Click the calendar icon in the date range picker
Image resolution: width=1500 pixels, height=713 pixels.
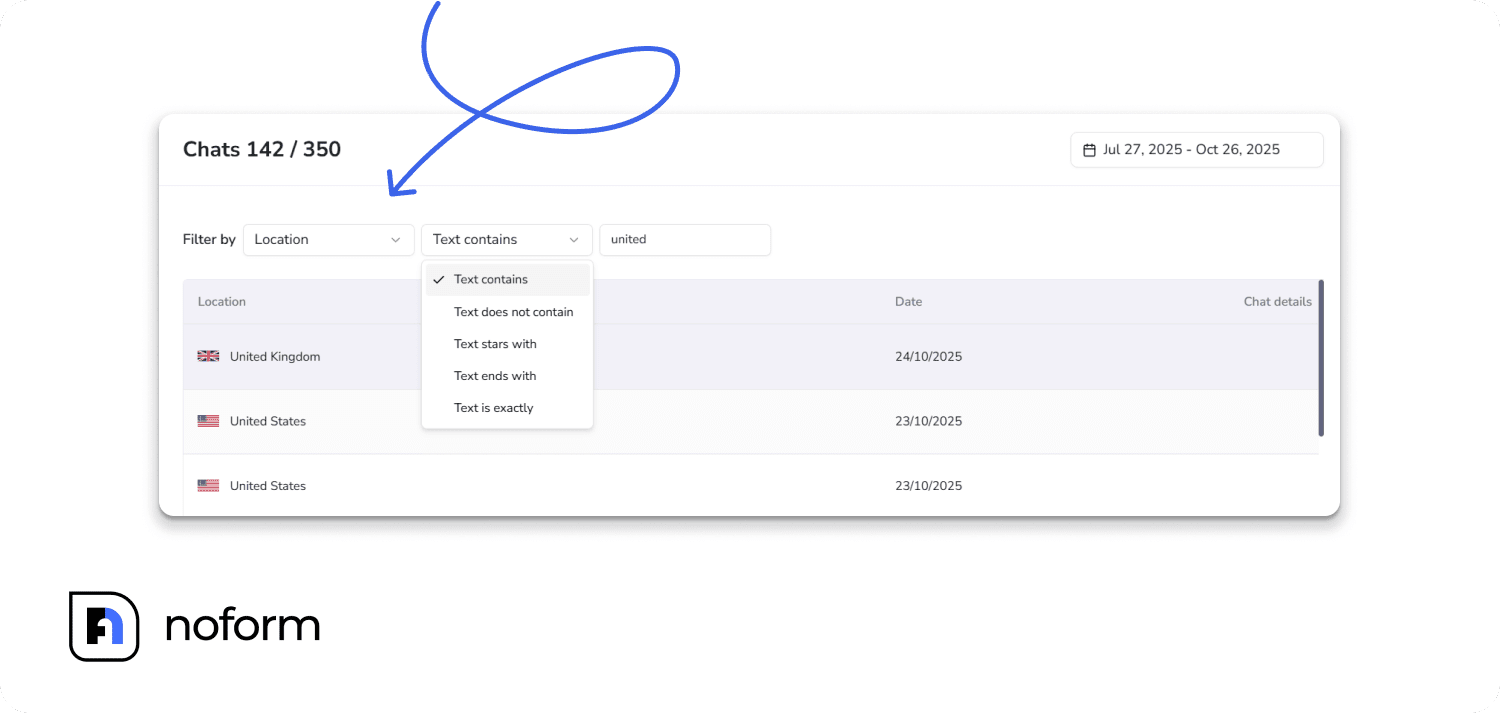(1091, 149)
